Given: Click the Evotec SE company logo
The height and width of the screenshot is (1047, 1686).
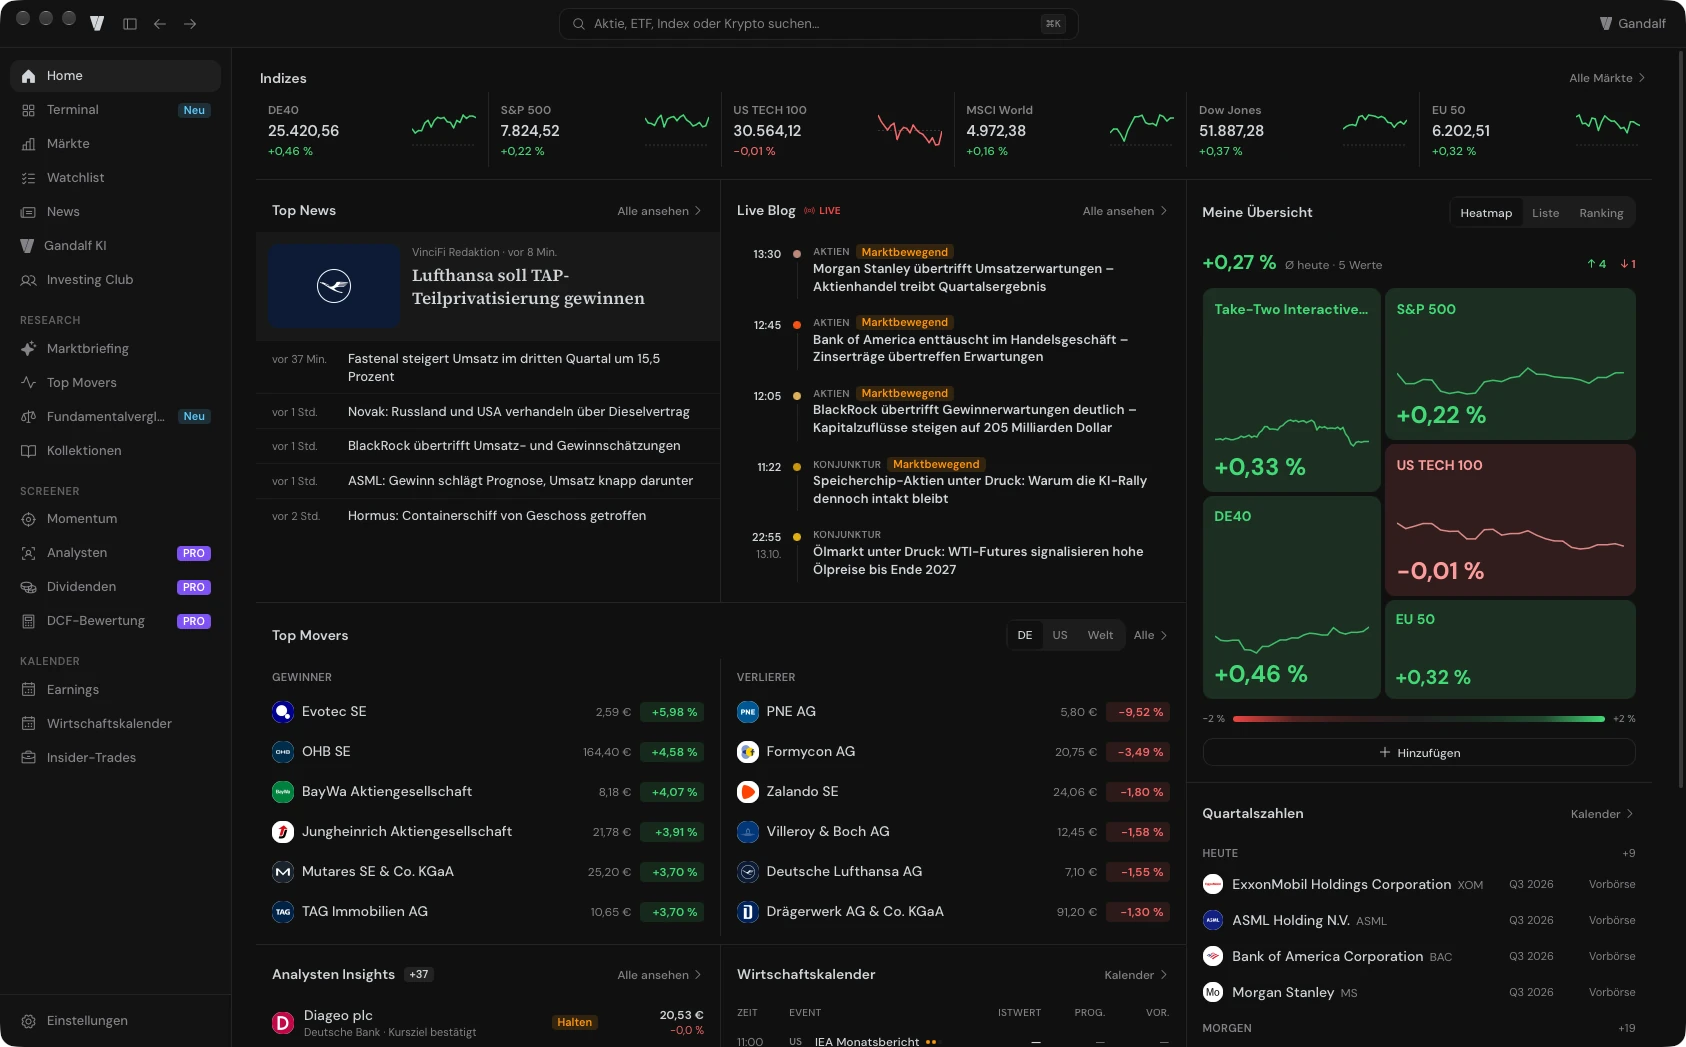Looking at the screenshot, I should 283,712.
